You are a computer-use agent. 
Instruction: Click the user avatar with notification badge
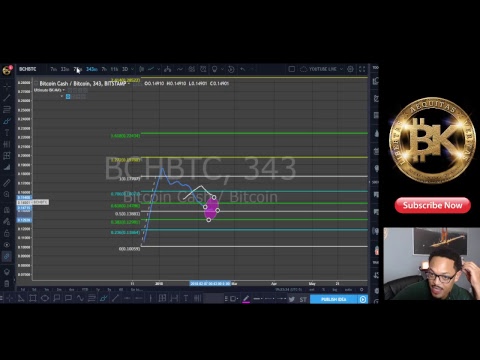coord(7,70)
